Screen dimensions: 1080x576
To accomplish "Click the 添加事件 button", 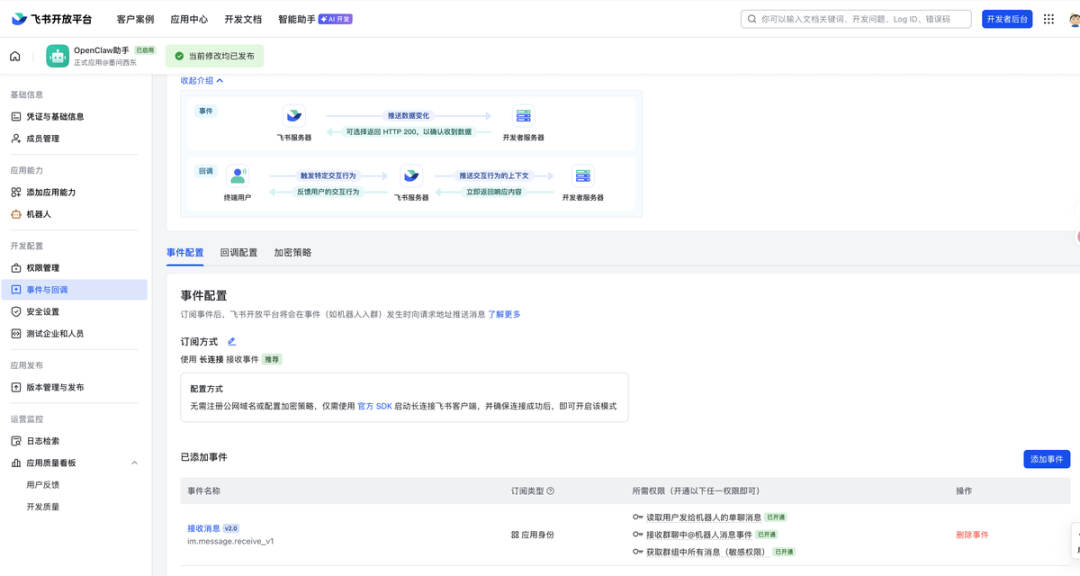I will click(x=1044, y=458).
